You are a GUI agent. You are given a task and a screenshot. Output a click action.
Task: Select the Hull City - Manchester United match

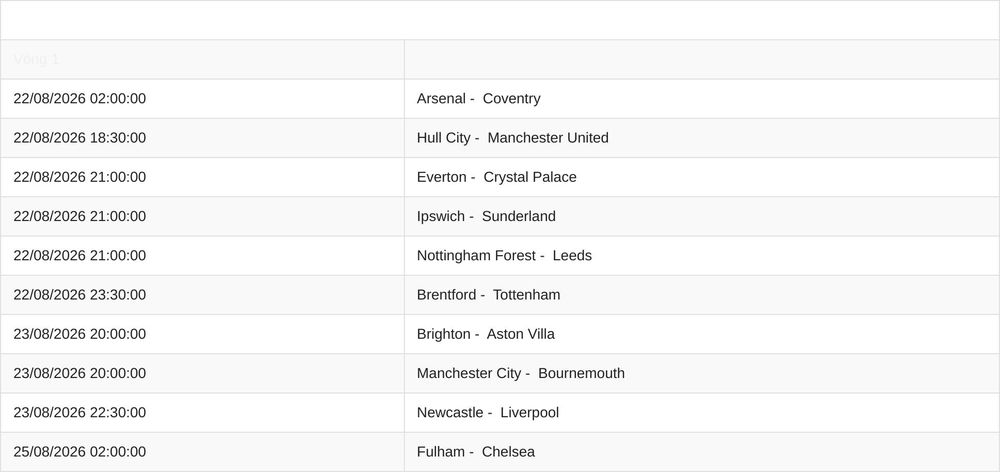point(513,138)
